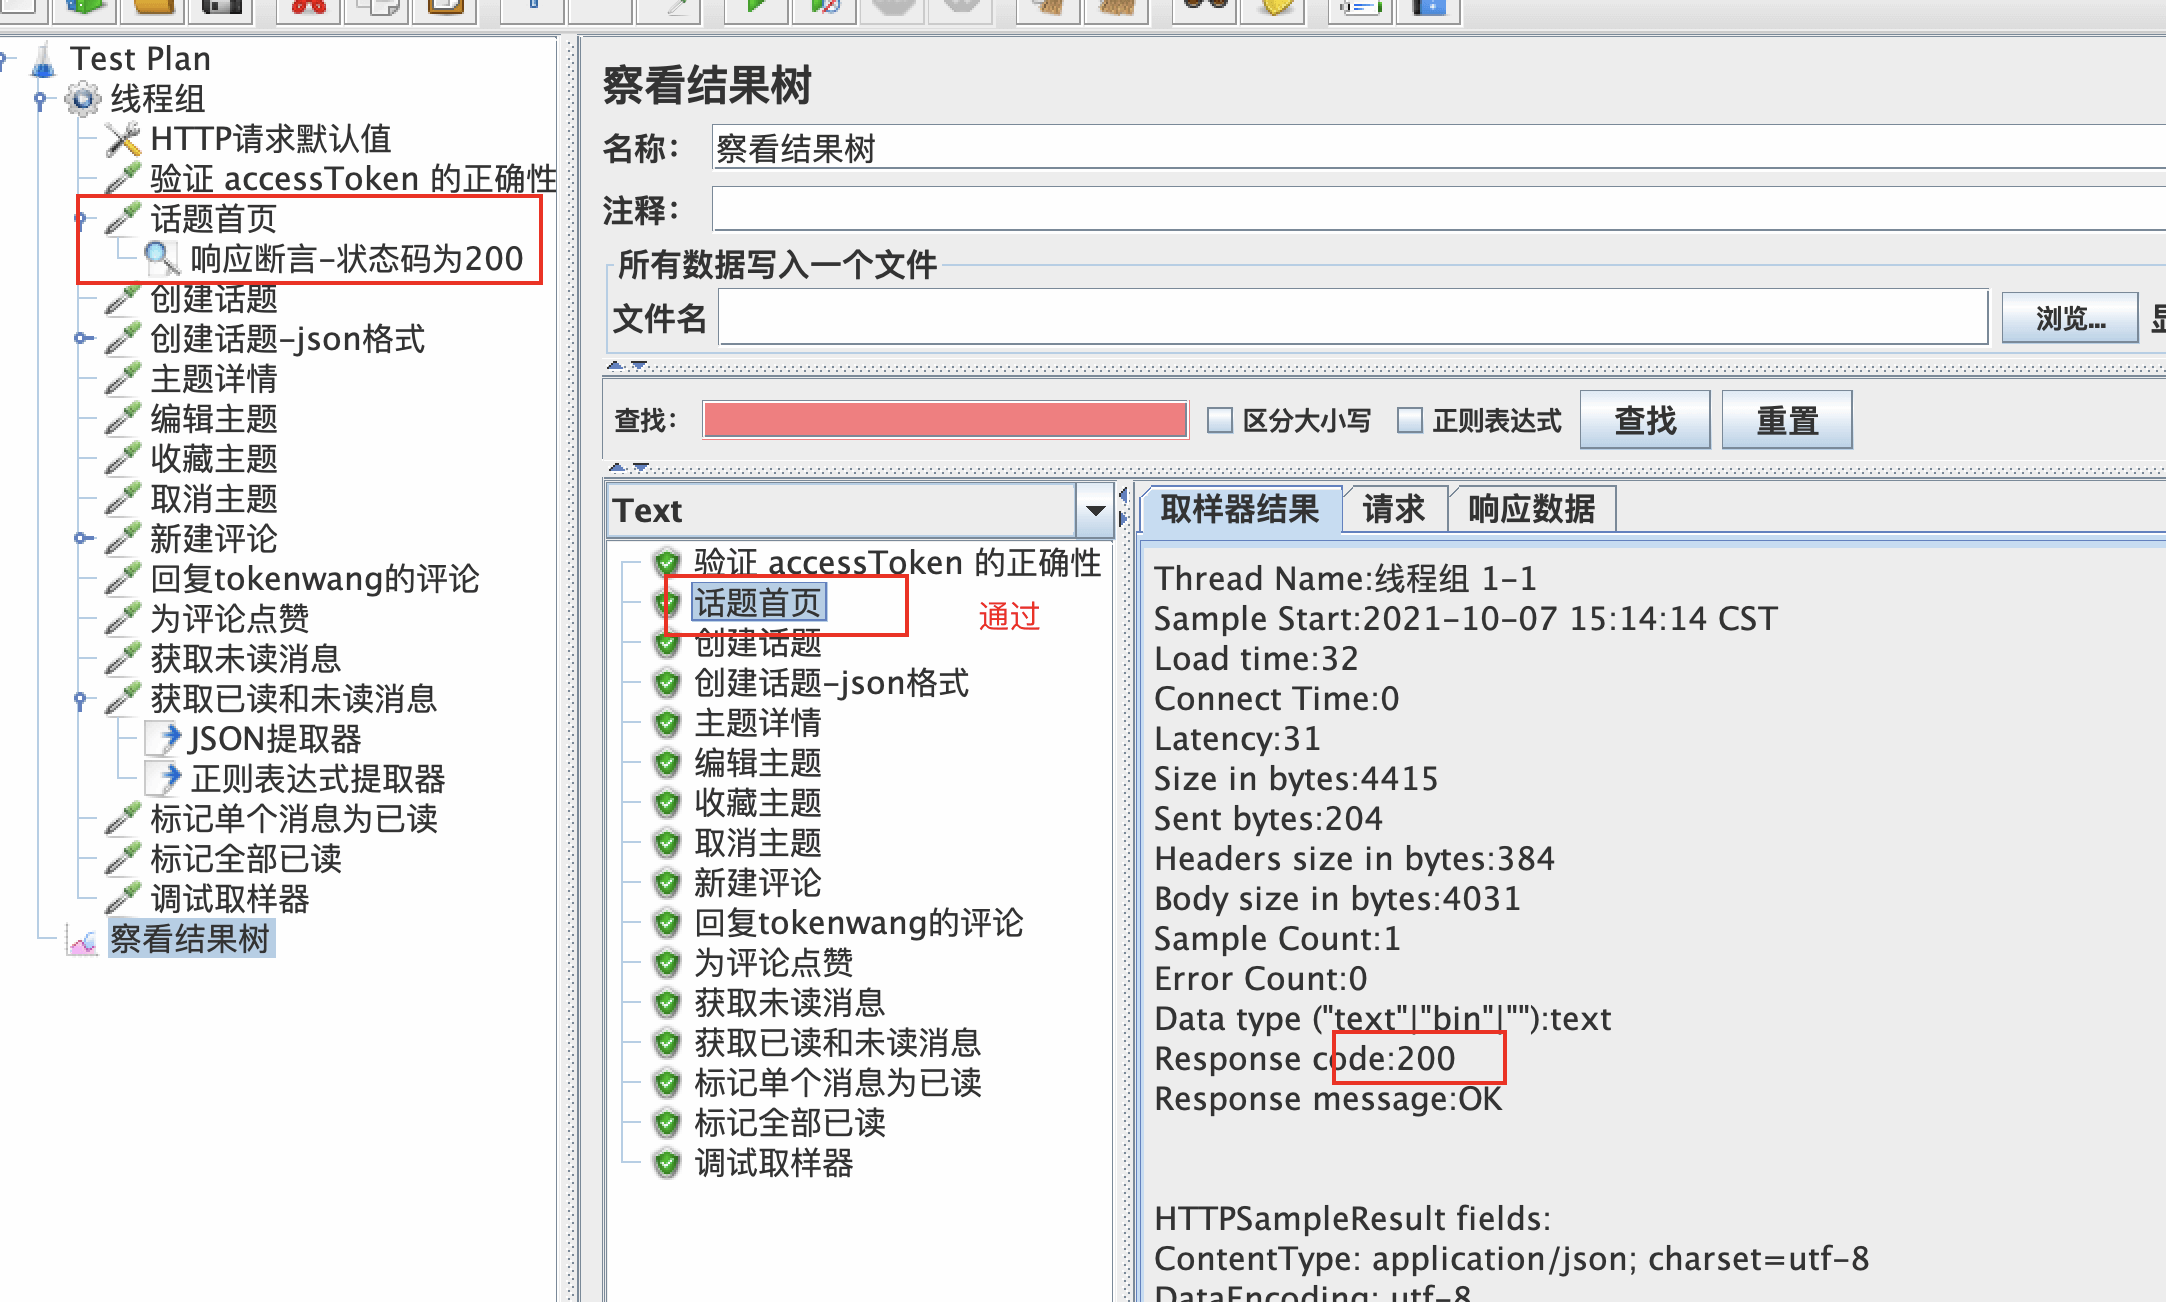Screen dimensions: 2166x1302
Task: Open the Text renderer dropdown arrow
Action: (1095, 511)
